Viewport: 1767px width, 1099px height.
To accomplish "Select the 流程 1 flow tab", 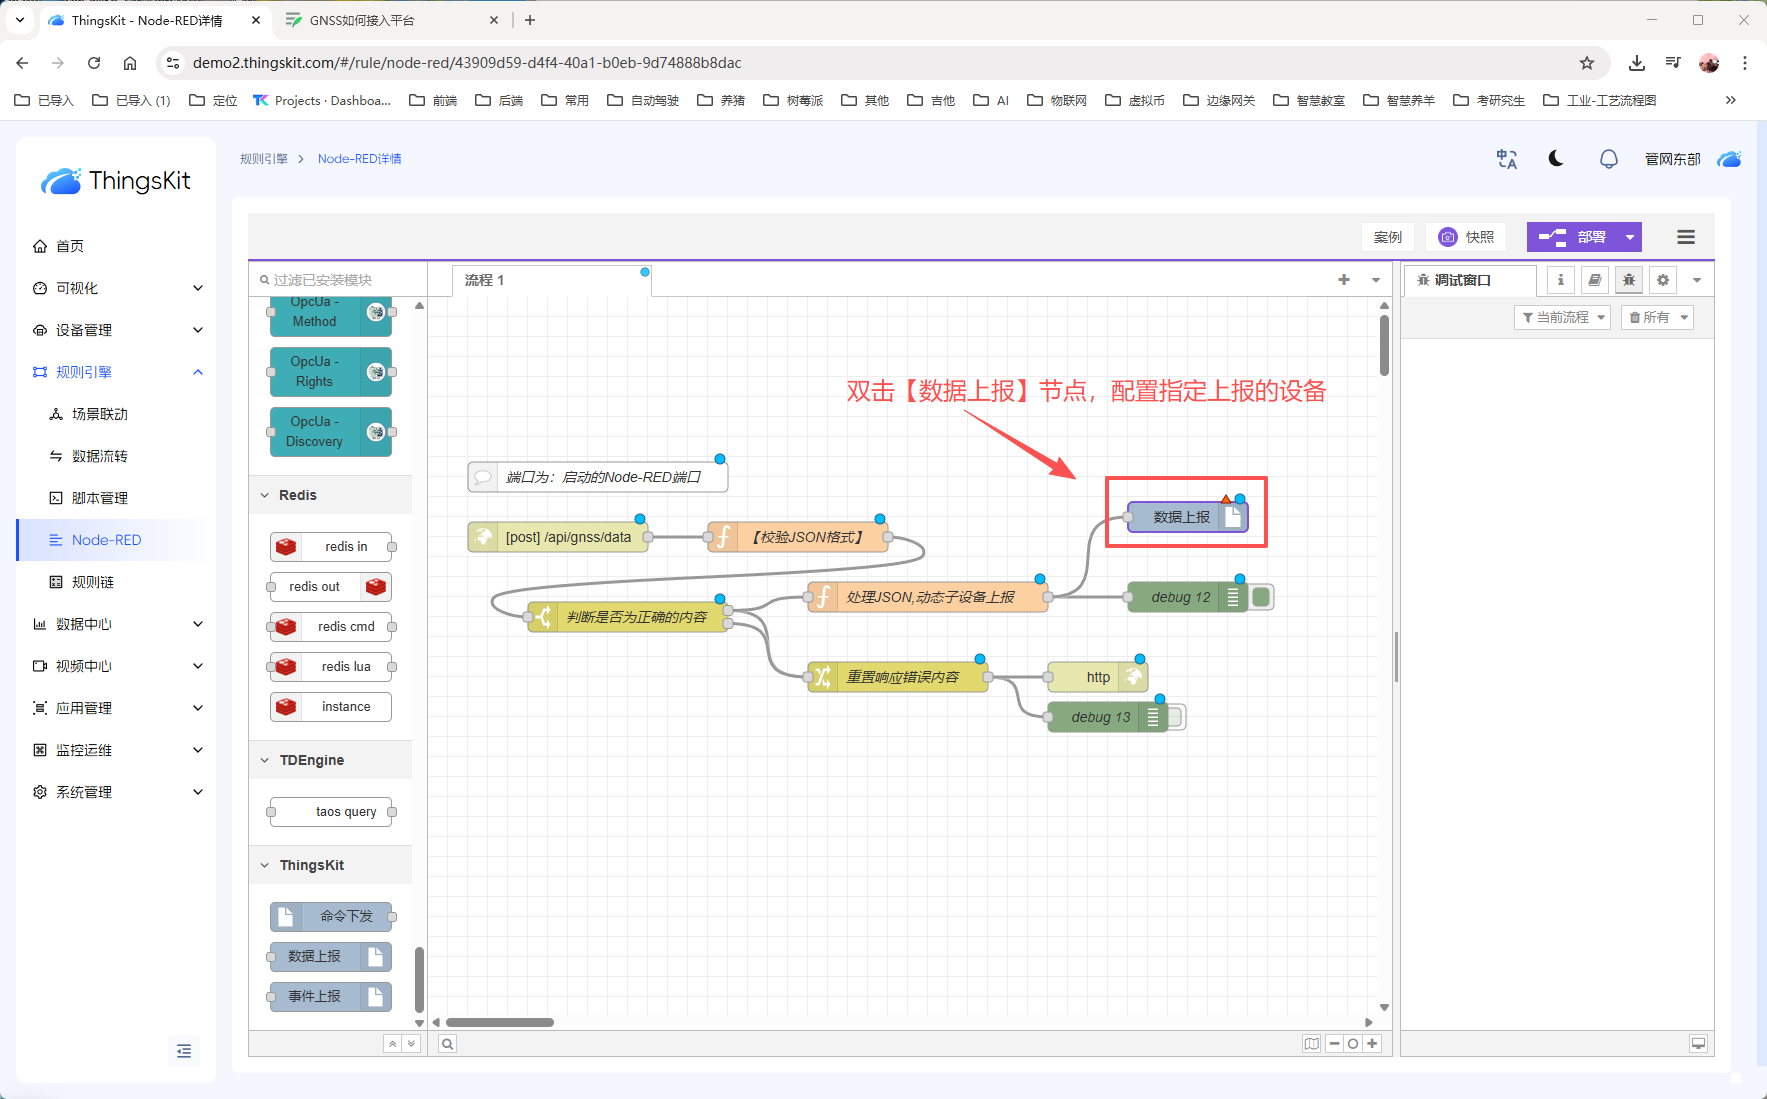I will pos(485,280).
